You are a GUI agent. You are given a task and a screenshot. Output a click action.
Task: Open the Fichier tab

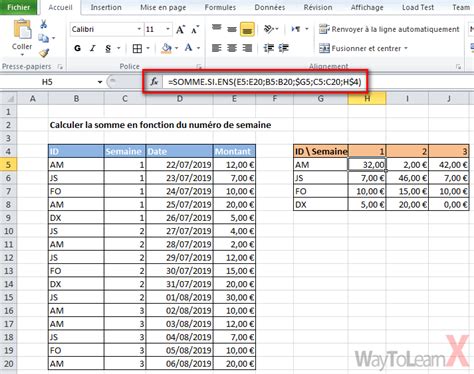click(18, 7)
